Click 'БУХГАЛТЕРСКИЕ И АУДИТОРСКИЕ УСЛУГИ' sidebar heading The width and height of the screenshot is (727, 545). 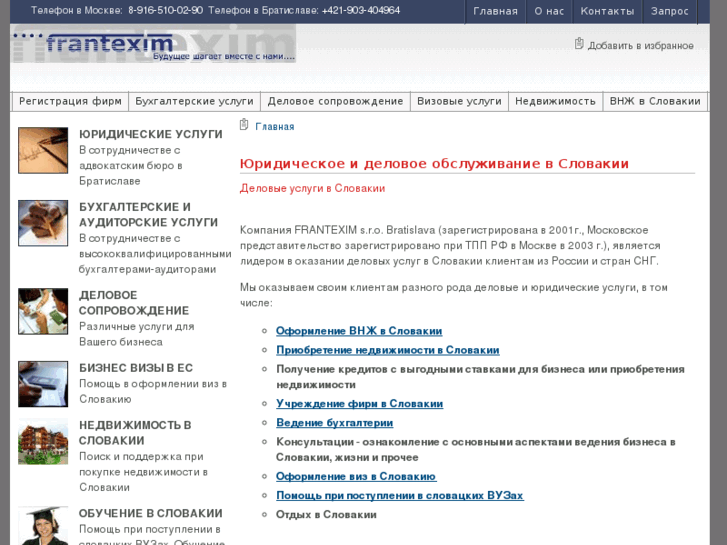pos(148,215)
